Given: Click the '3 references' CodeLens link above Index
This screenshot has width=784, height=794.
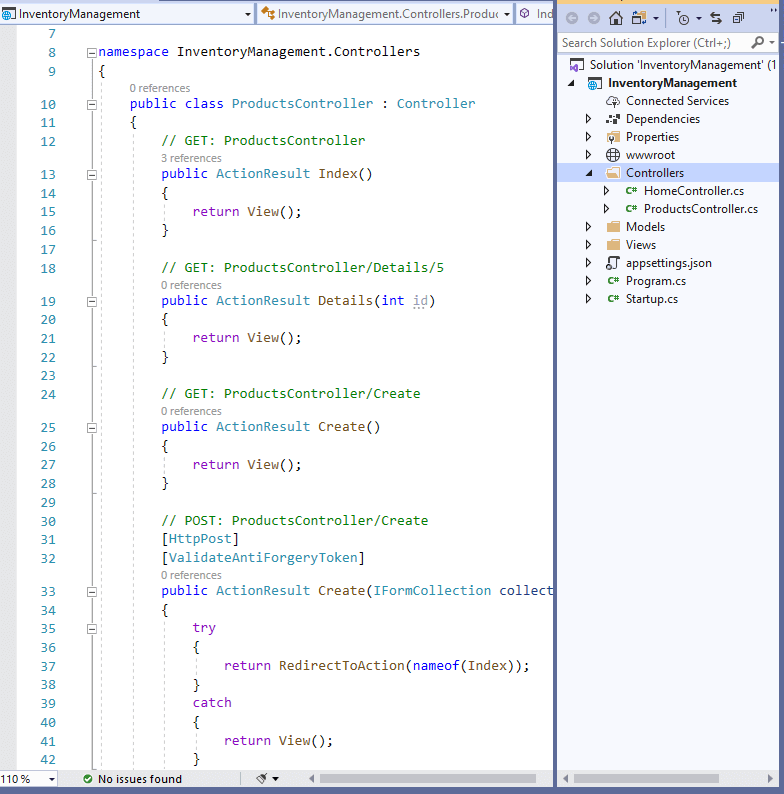Looking at the screenshot, I should point(191,158).
